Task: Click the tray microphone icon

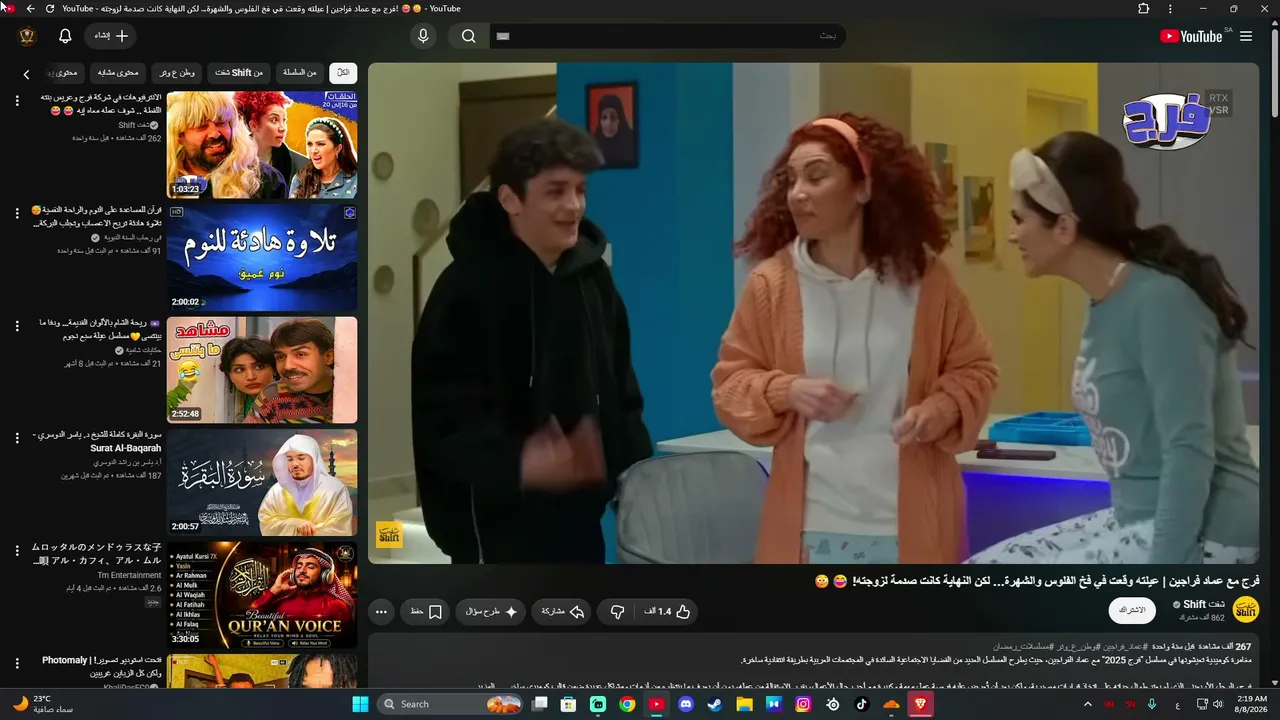Action: tap(1153, 704)
